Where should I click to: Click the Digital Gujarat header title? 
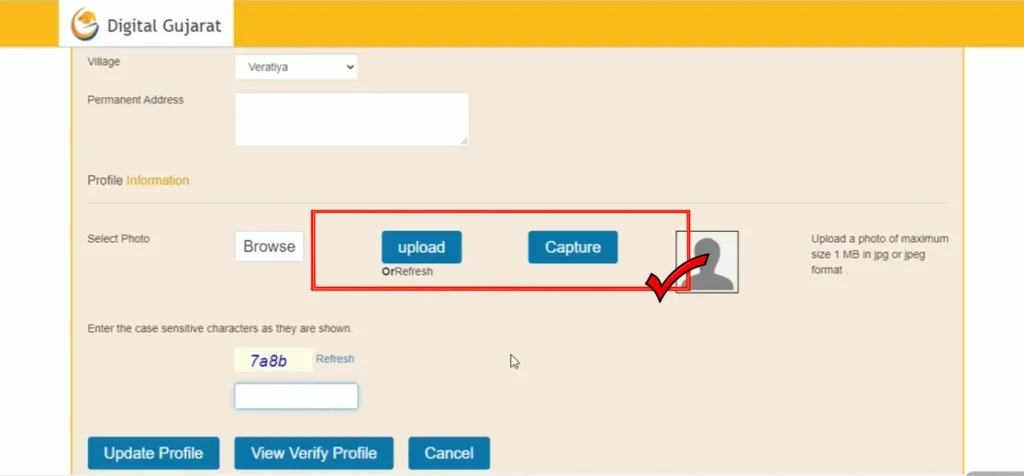pyautogui.click(x=164, y=25)
